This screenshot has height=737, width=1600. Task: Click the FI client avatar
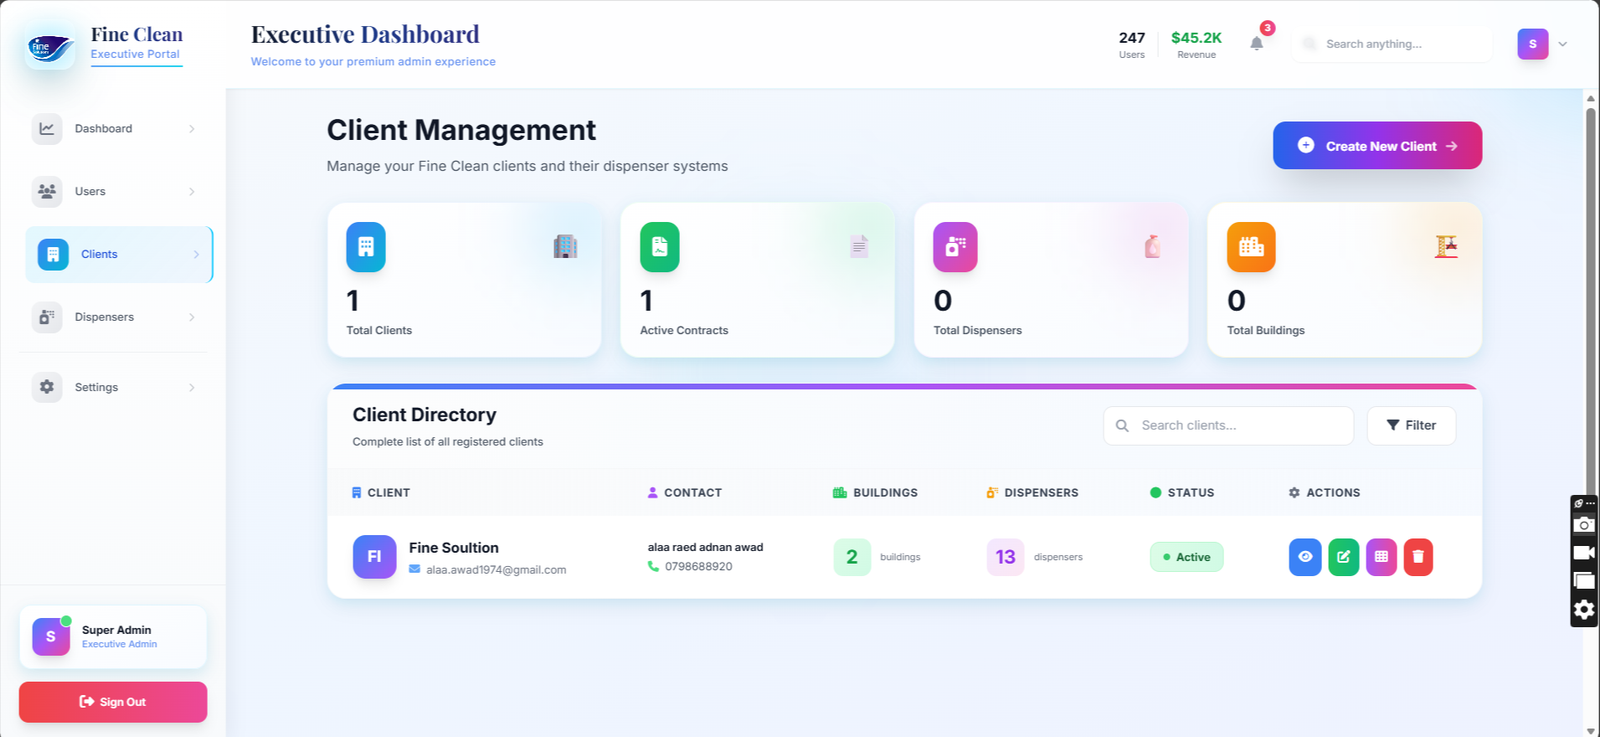(x=374, y=557)
